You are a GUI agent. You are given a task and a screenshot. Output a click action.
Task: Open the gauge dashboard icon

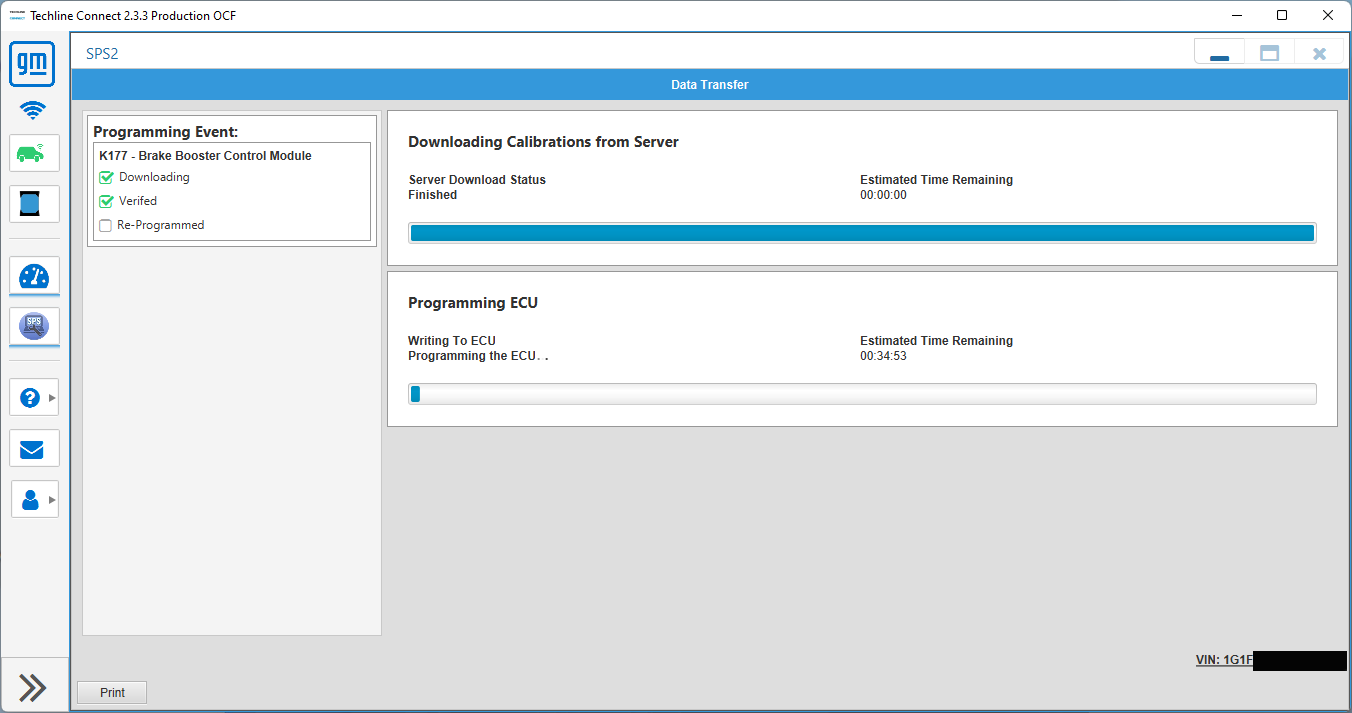pos(34,276)
